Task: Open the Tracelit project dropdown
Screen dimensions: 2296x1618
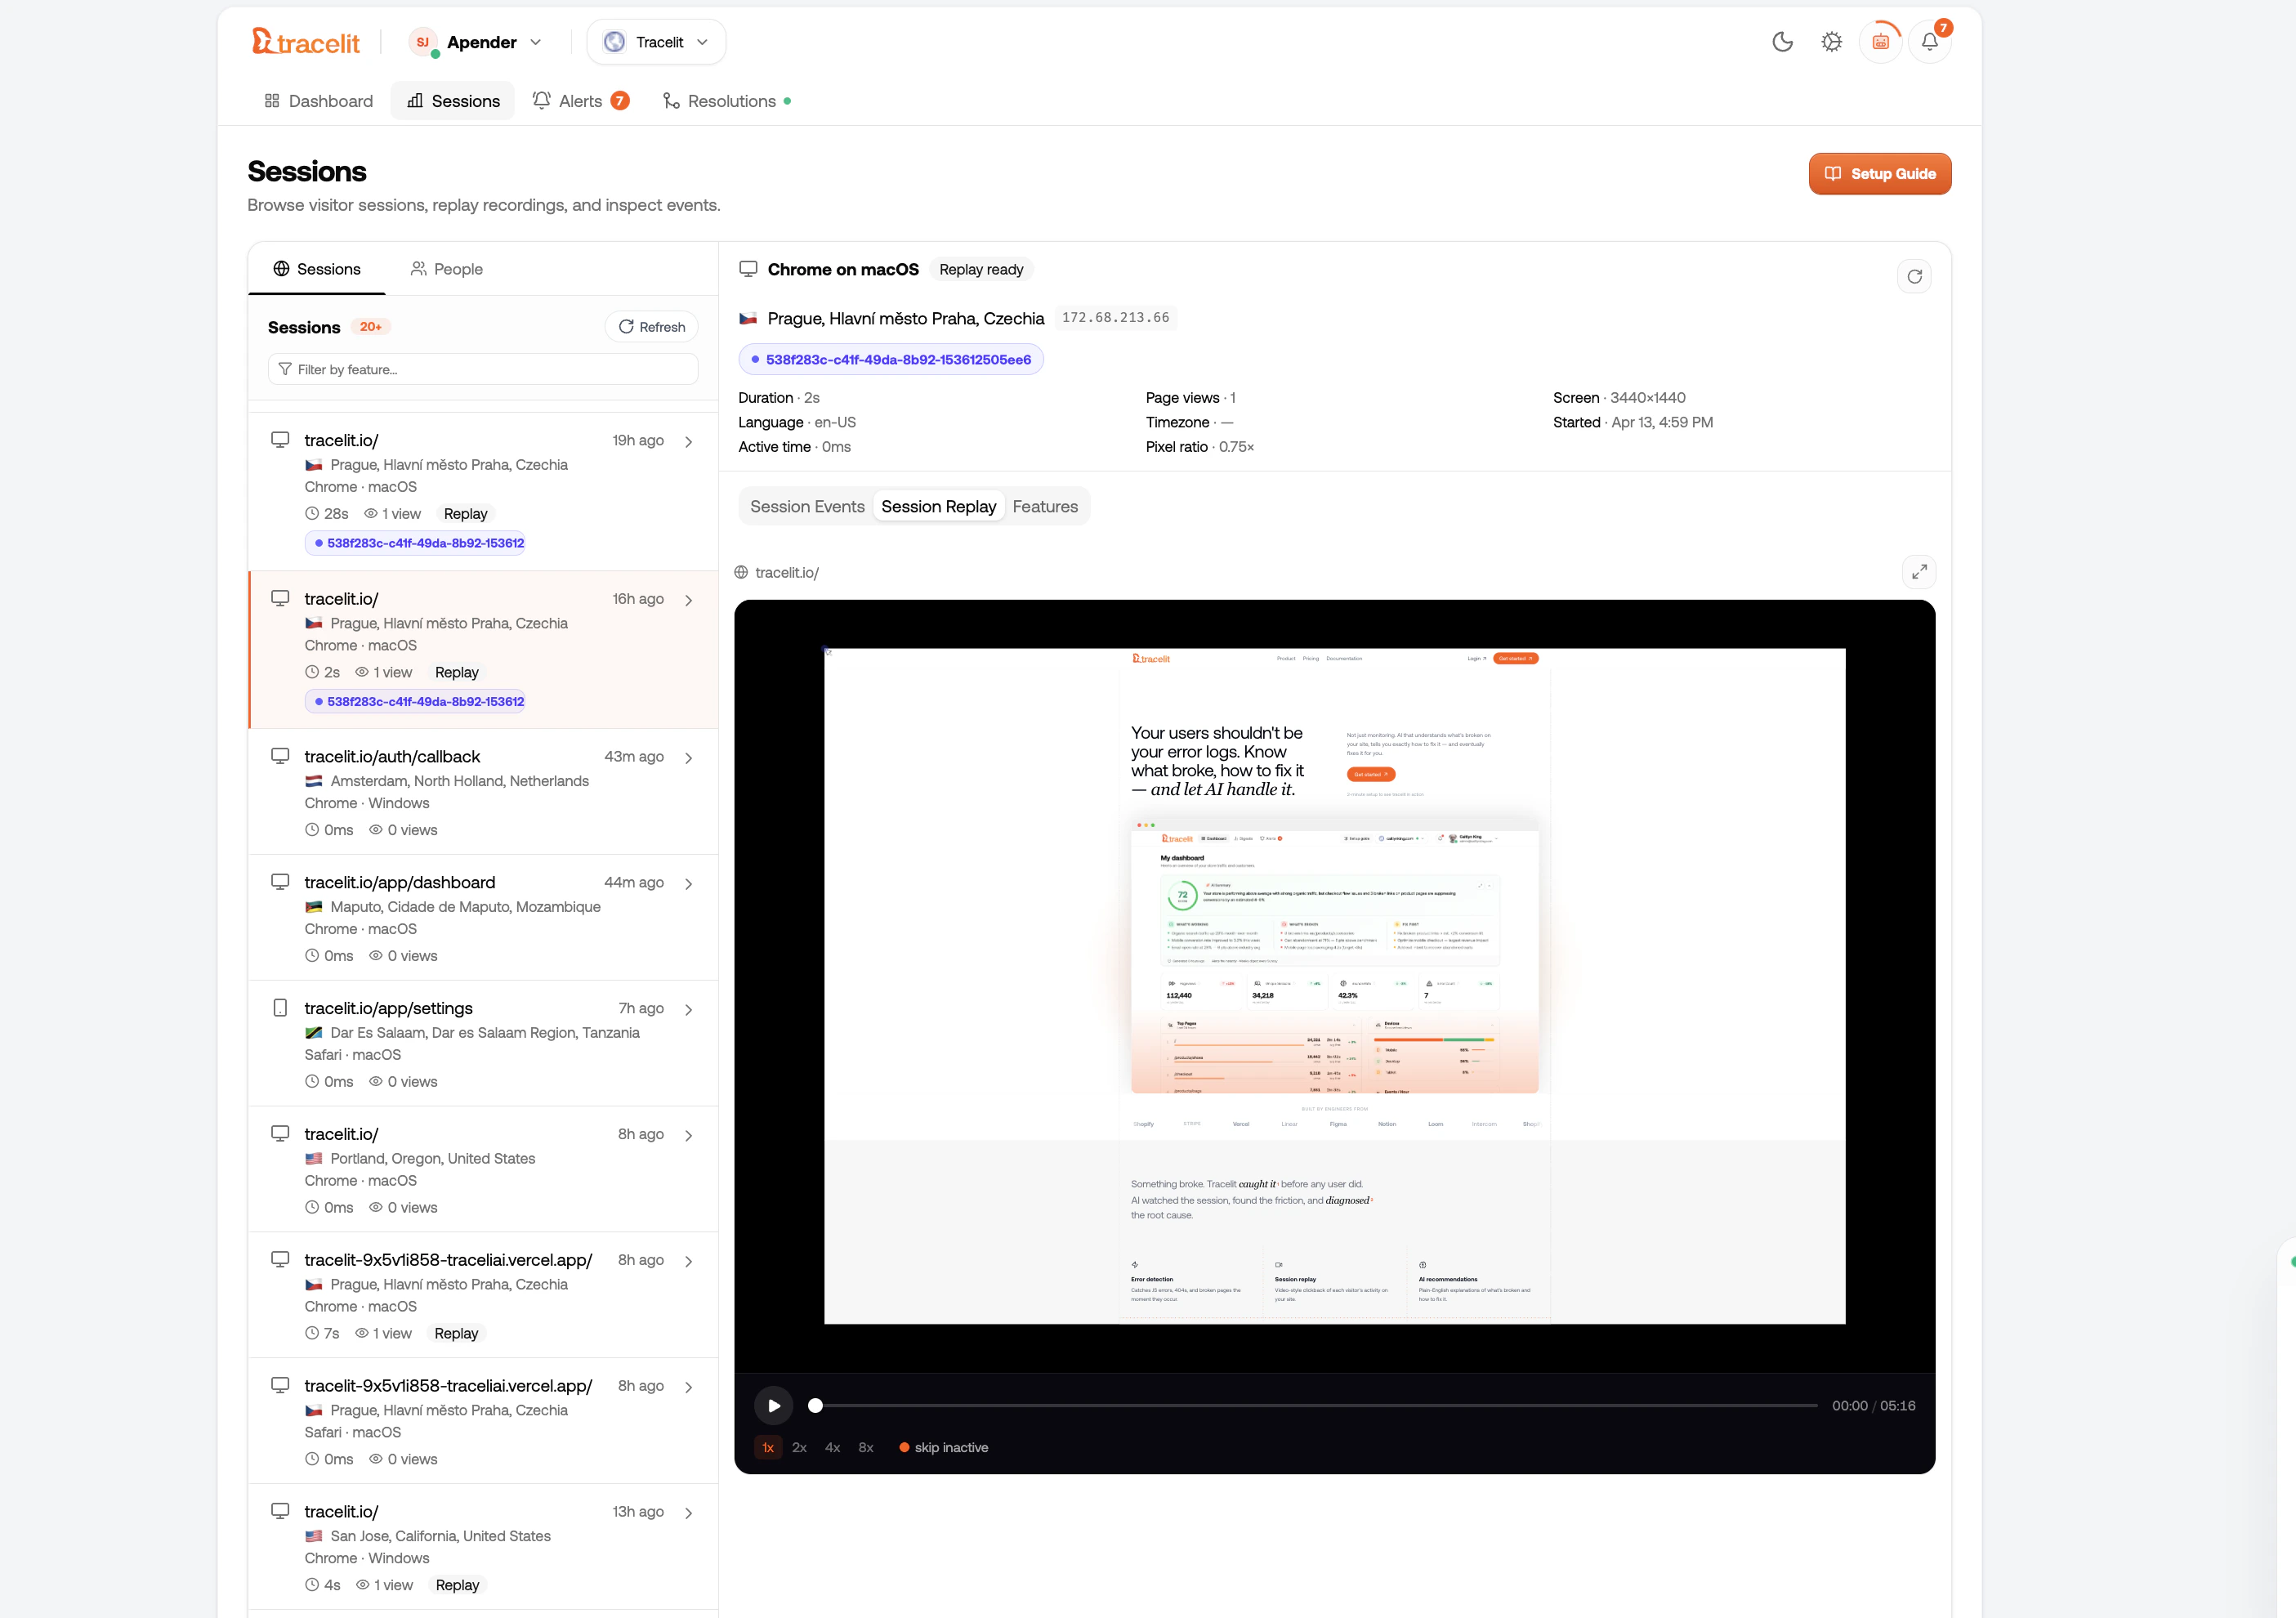Action: pyautogui.click(x=656, y=42)
